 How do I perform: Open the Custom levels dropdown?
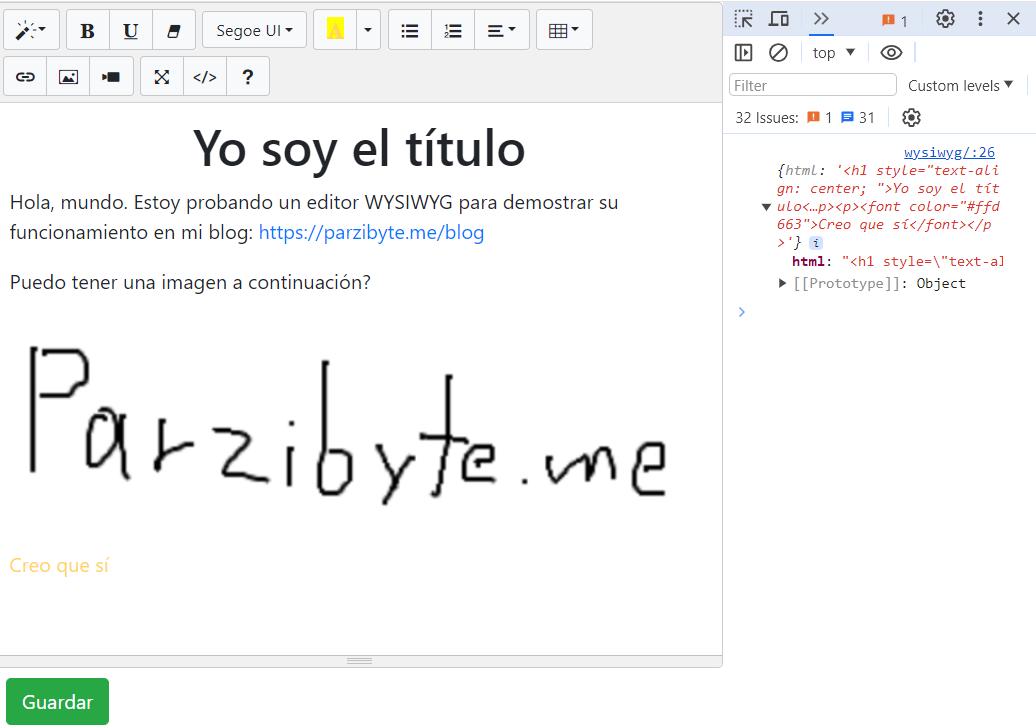pyautogui.click(x=960, y=85)
